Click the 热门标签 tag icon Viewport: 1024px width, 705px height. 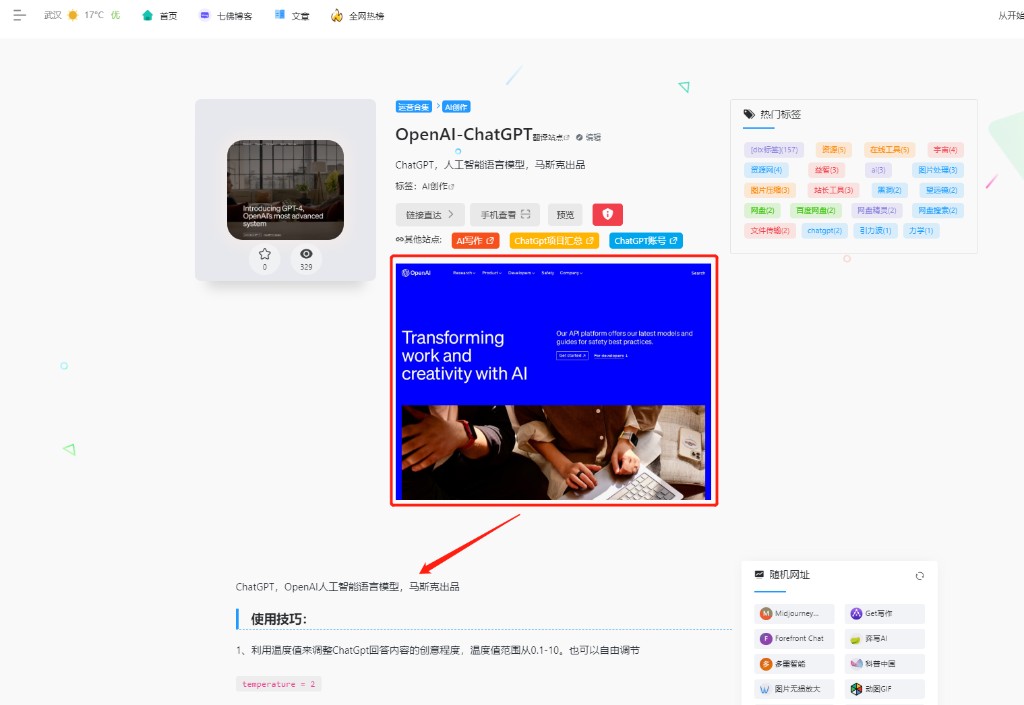click(x=749, y=114)
